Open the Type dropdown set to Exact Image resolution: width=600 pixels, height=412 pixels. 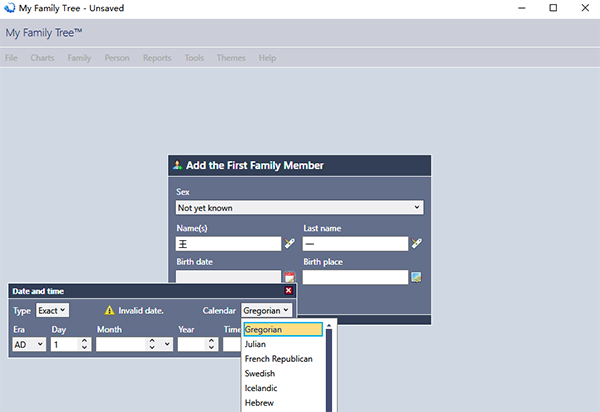pos(53,310)
